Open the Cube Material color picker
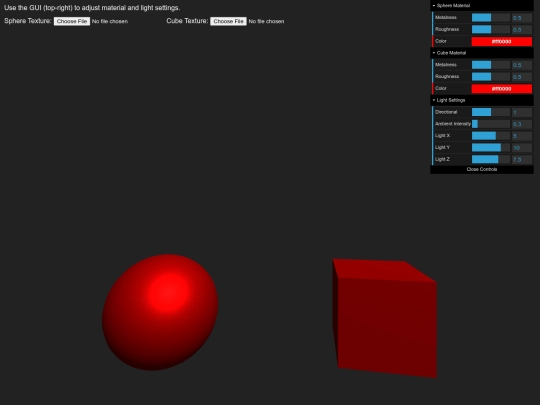The width and height of the screenshot is (540, 405). 501,89
